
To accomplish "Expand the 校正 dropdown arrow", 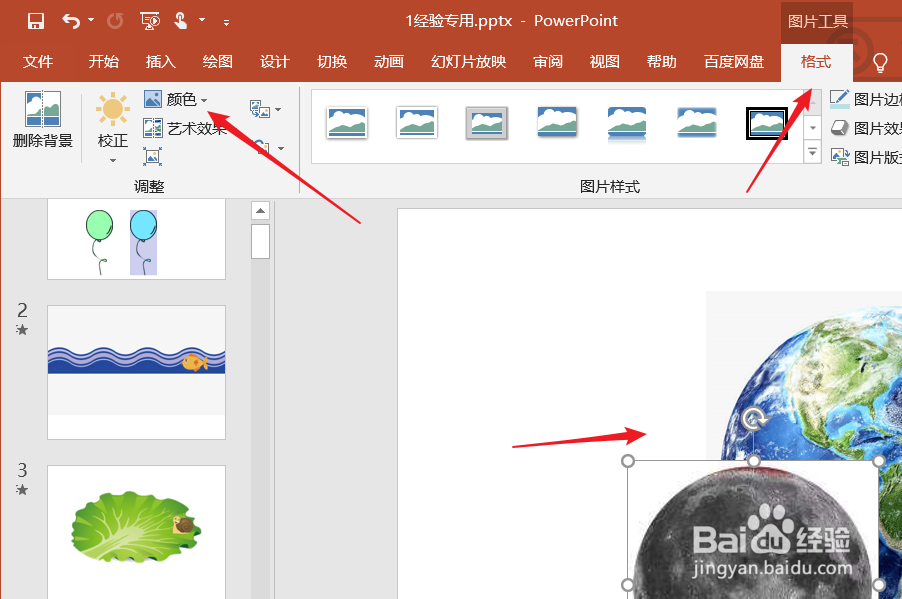I will pos(113,161).
